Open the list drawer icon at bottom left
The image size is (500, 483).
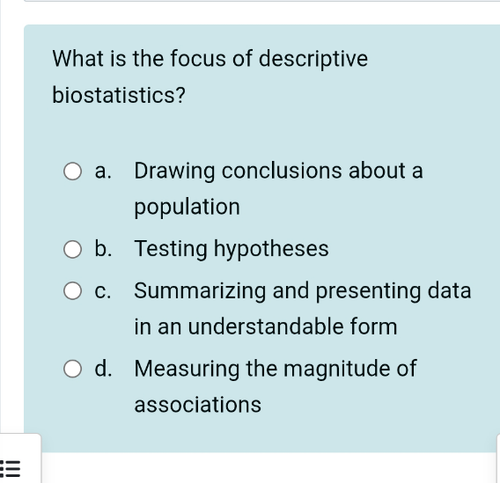point(10,468)
